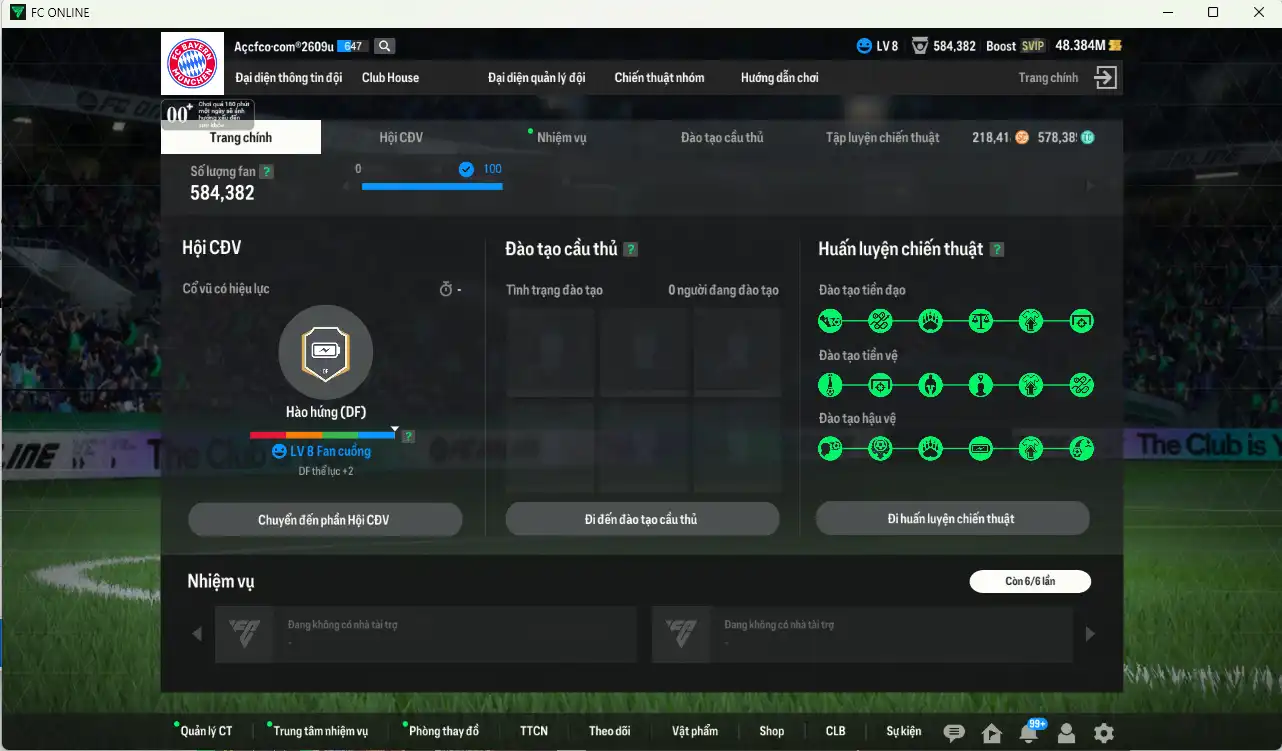Click the player location icon in Đào tạo tiền vệ
The width and height of the screenshot is (1282, 751).
pyautogui.click(x=981, y=385)
